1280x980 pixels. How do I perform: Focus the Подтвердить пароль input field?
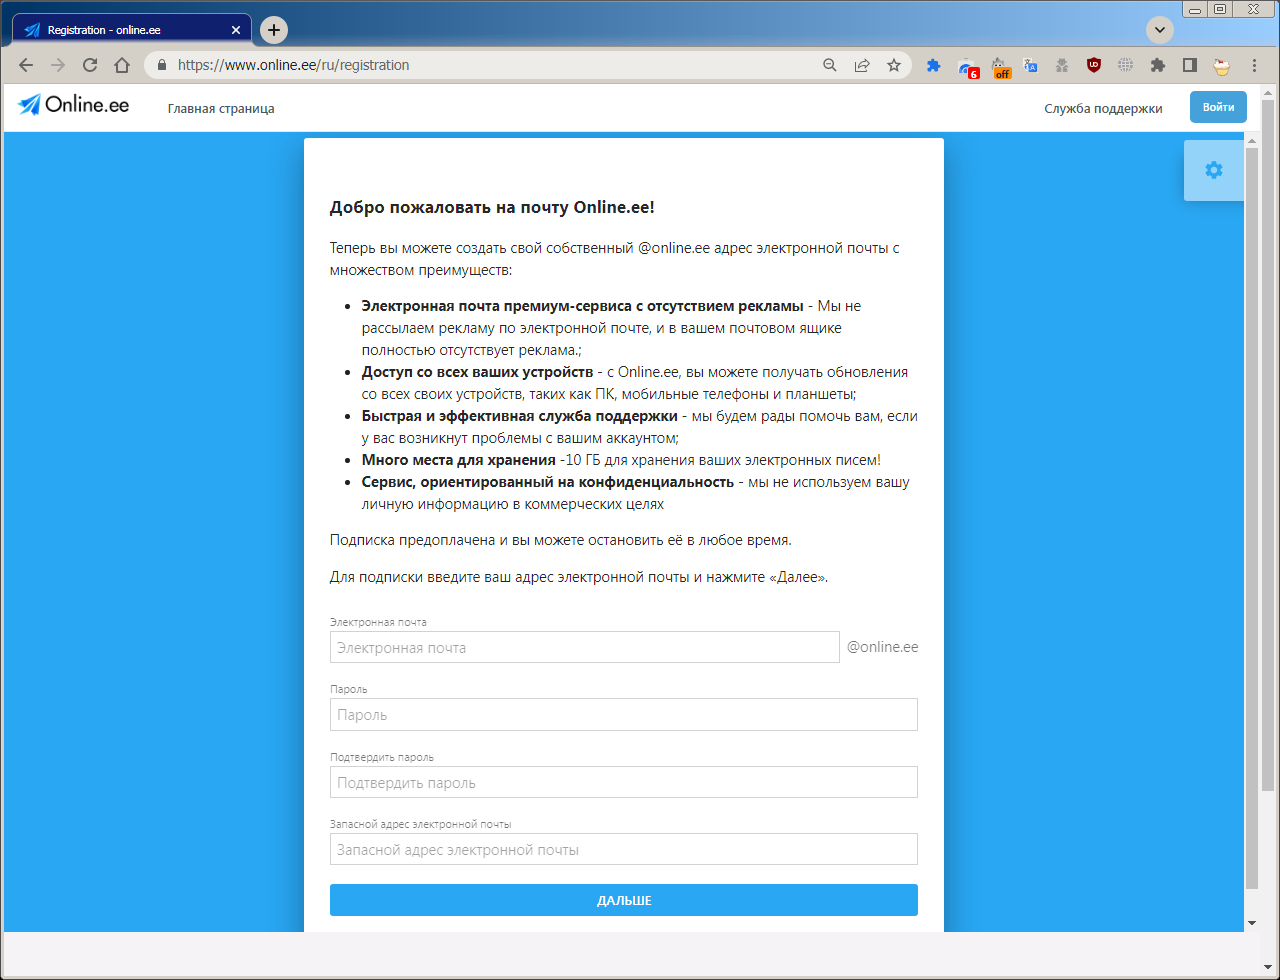click(624, 782)
